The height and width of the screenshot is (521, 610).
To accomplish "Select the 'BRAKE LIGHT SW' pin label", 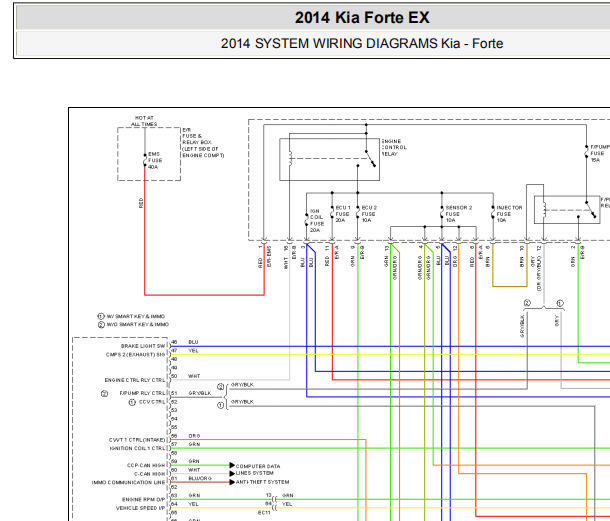I will (x=143, y=346).
